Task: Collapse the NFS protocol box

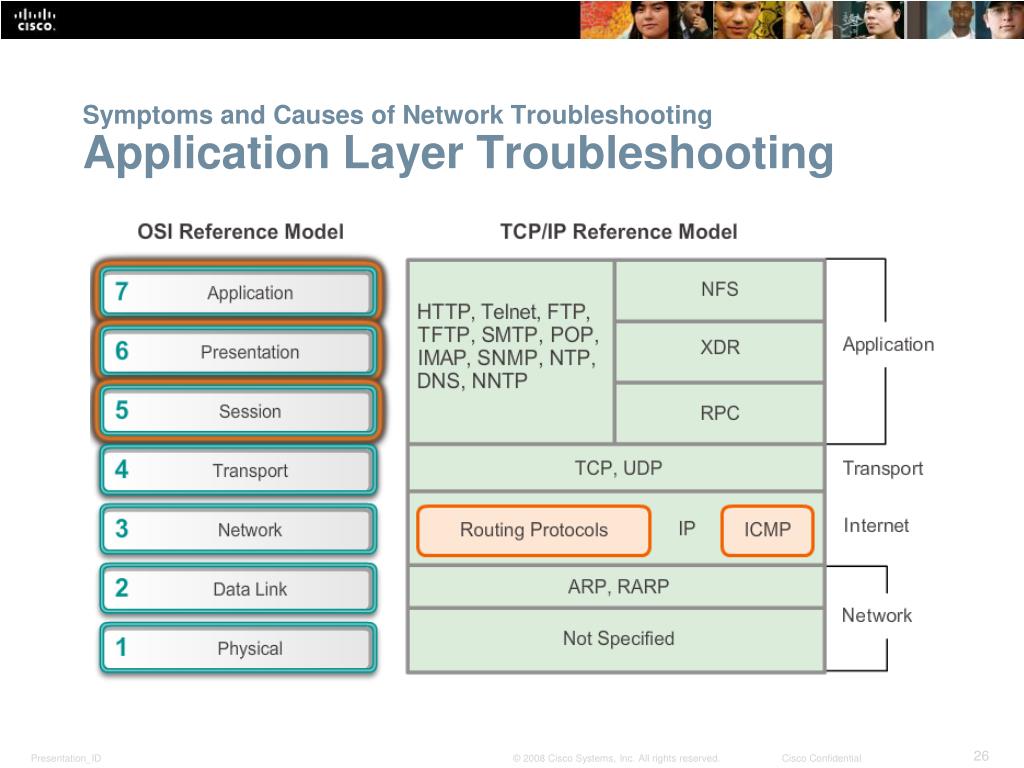Action: click(721, 289)
